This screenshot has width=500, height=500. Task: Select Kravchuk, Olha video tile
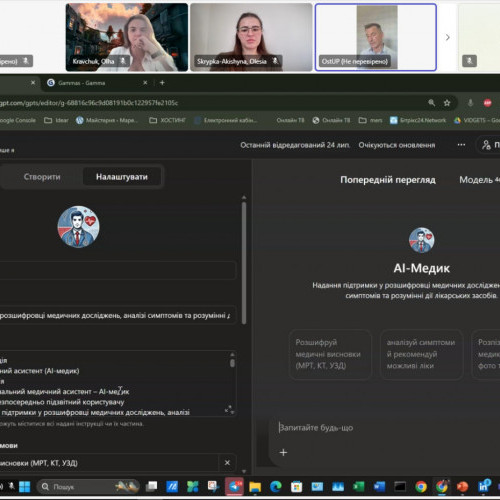tap(127, 37)
